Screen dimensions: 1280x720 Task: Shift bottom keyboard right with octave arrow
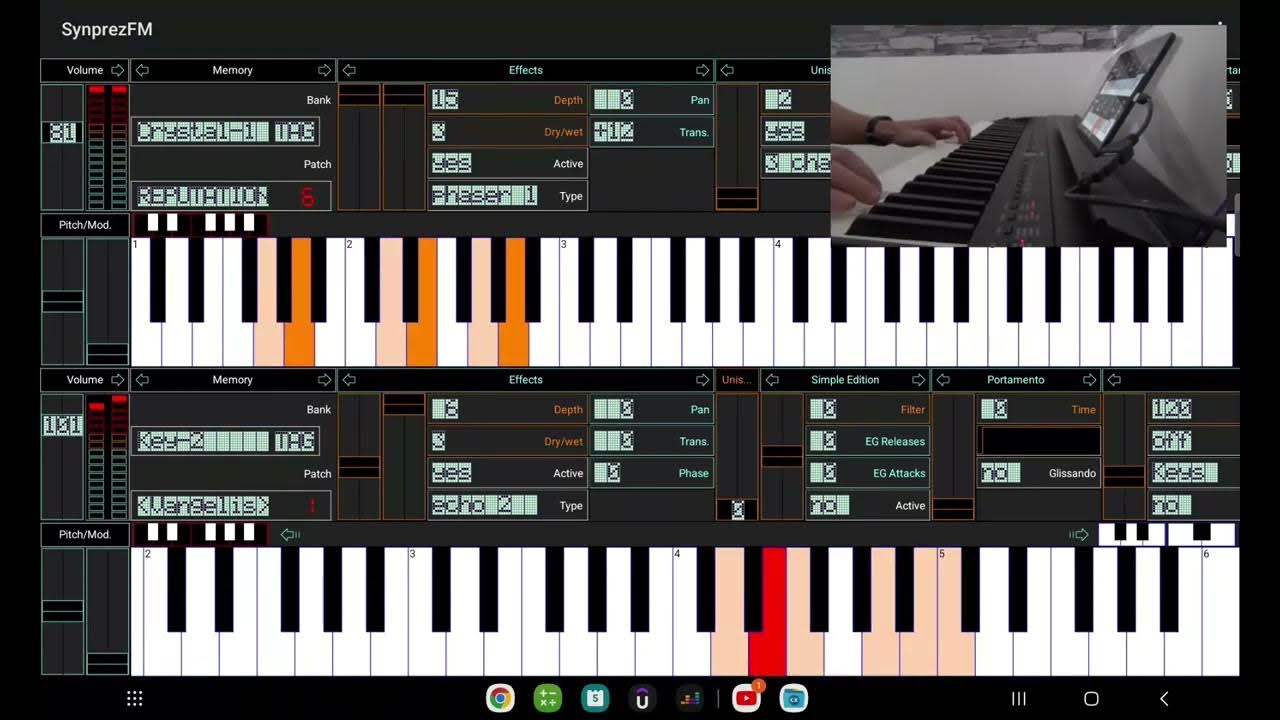(1079, 535)
